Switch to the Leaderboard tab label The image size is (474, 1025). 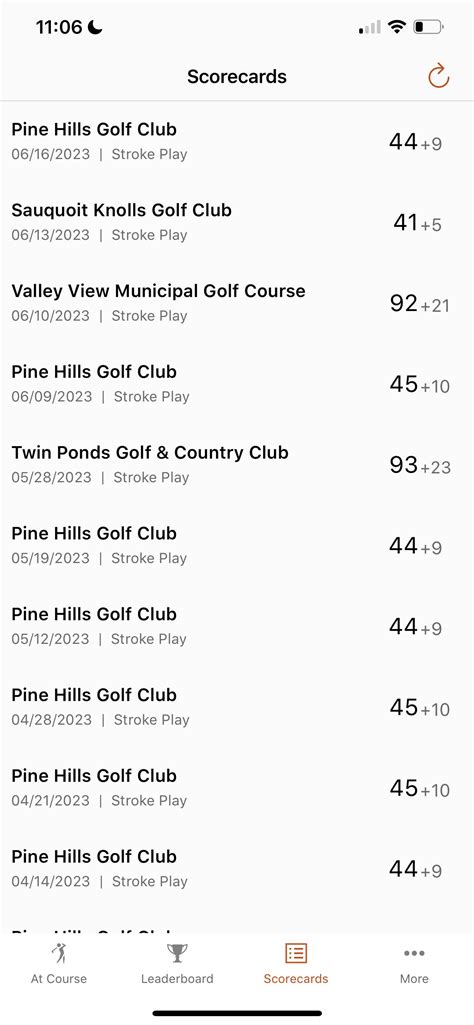[177, 979]
